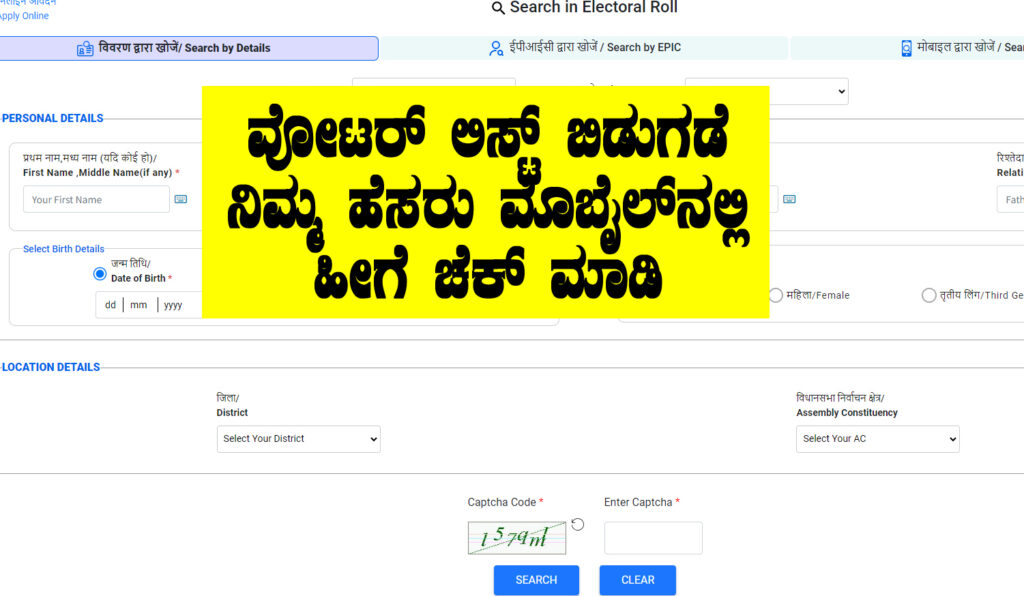The image size is (1024, 596).
Task: Refresh the captcha code
Action: pyautogui.click(x=578, y=525)
